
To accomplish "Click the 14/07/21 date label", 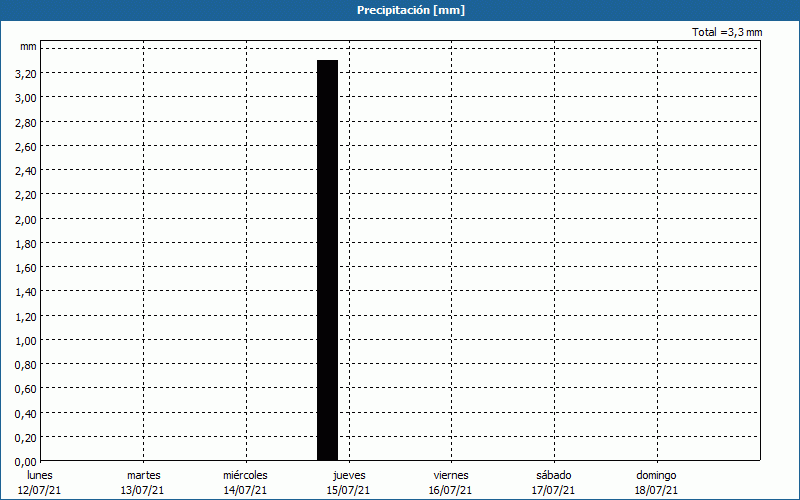I will 245,490.
